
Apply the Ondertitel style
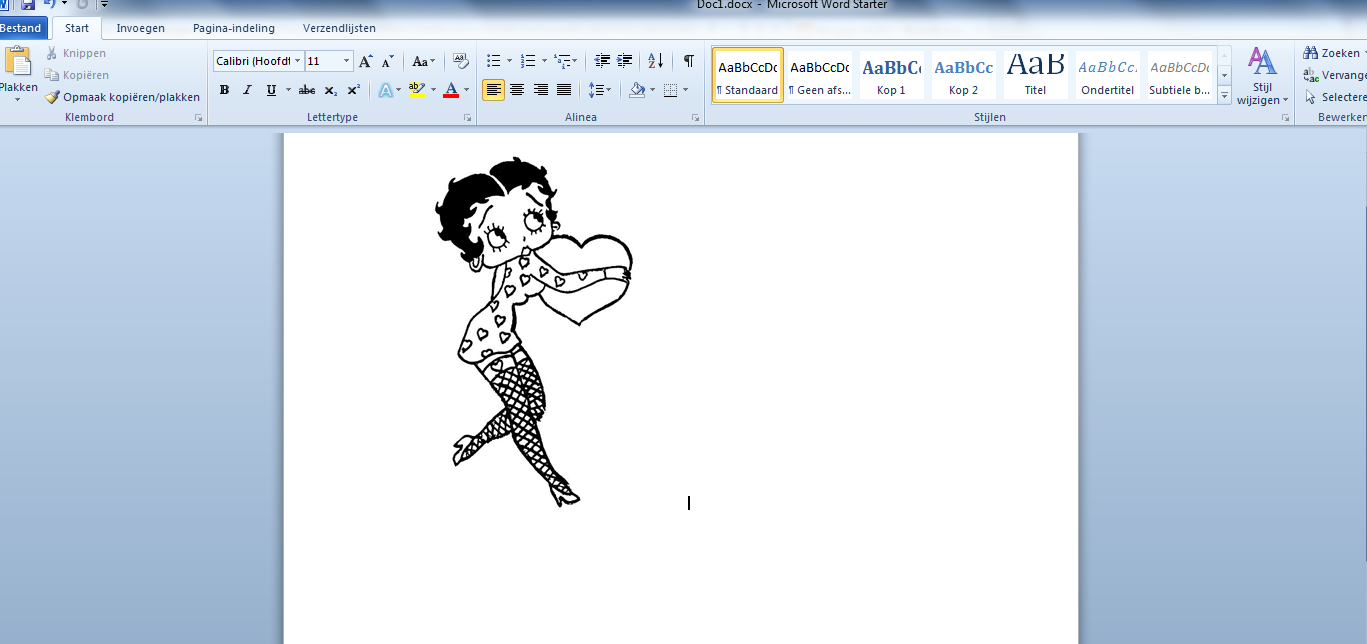[1107, 75]
